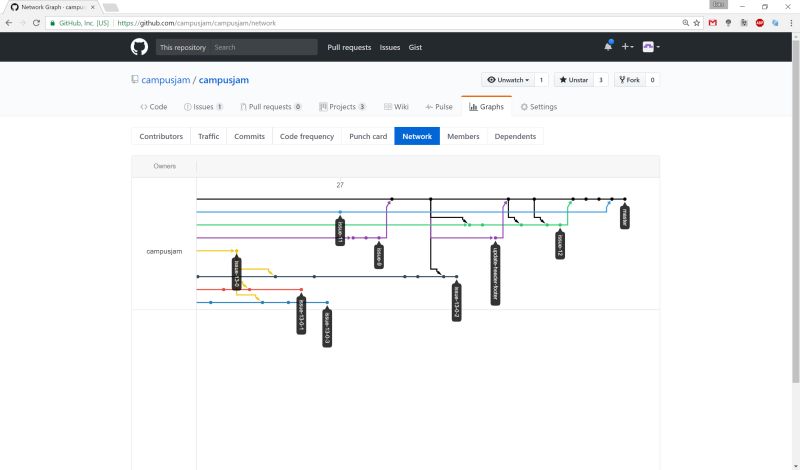The width and height of the screenshot is (800, 470).
Task: Show the Code frequency graph
Action: pos(307,136)
